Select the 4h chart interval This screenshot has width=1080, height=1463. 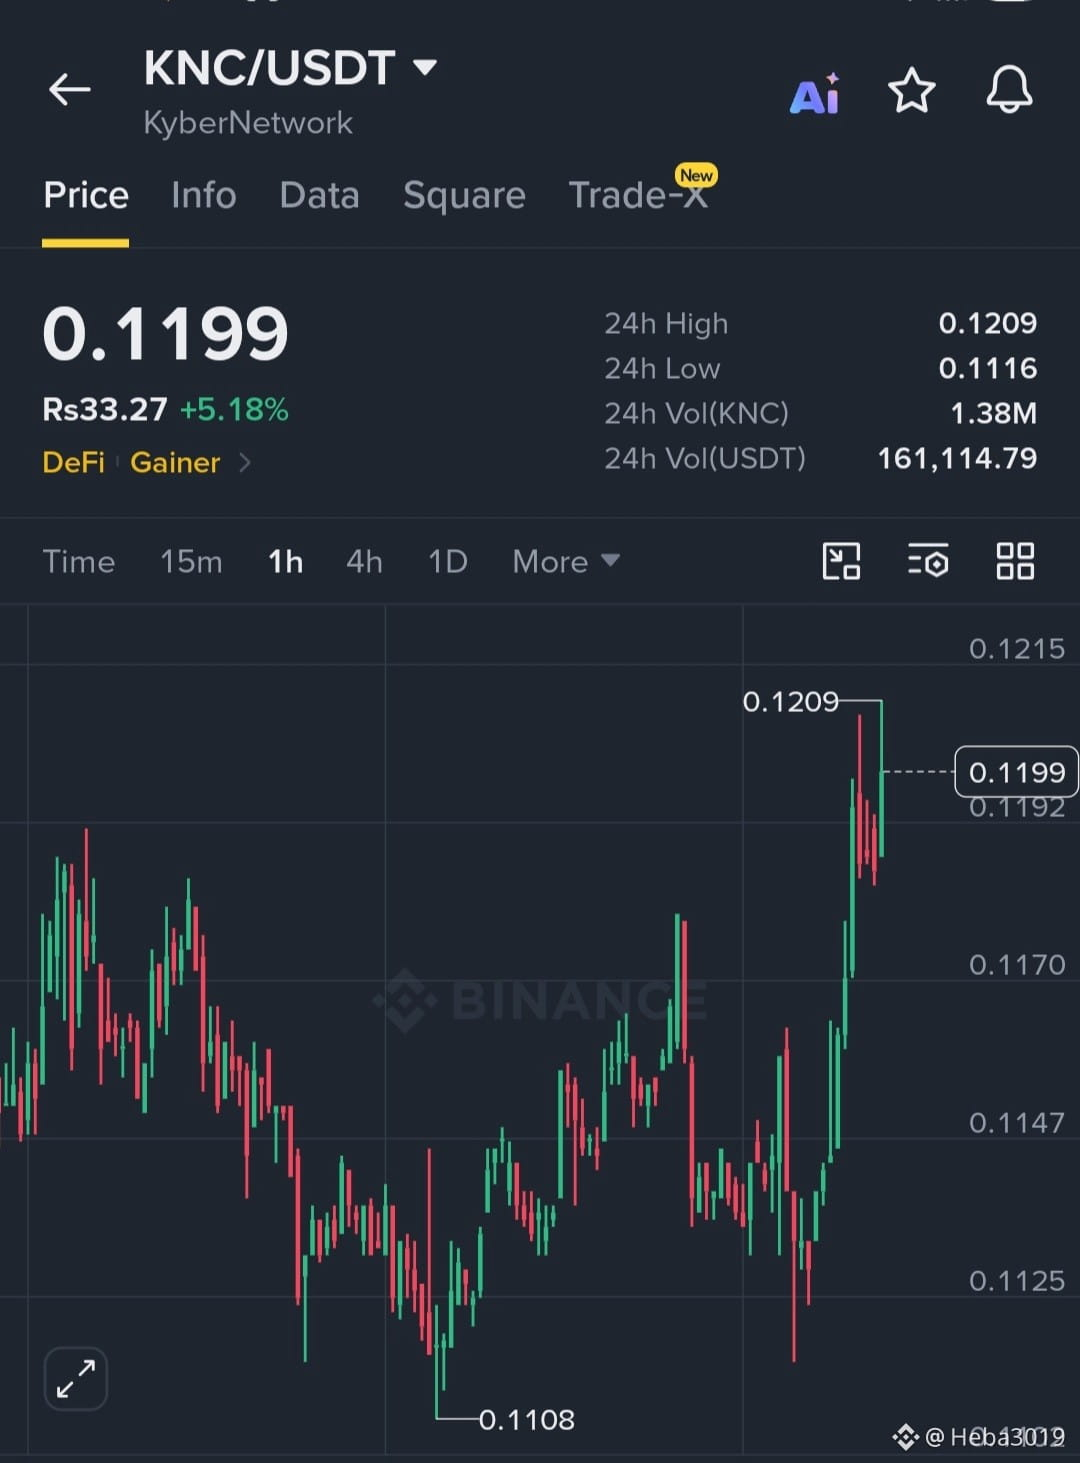click(x=364, y=562)
